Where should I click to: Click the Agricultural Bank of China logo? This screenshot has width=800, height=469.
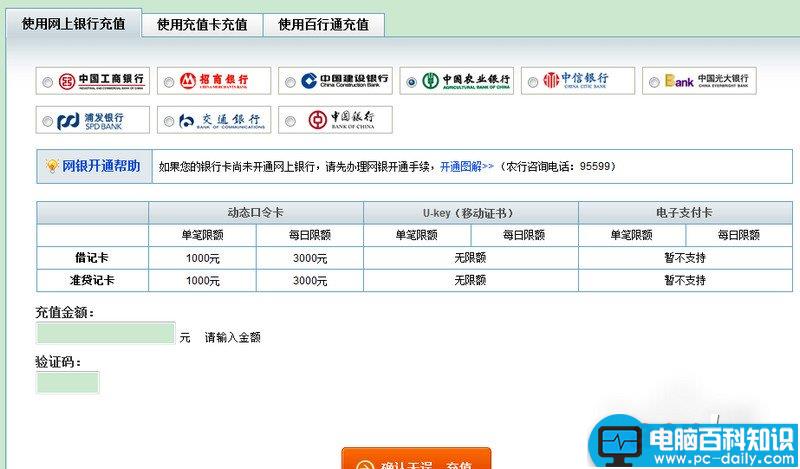pyautogui.click(x=466, y=81)
